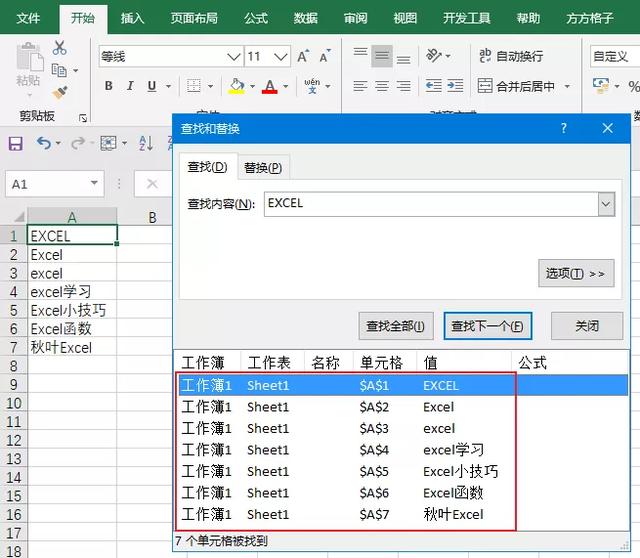The image size is (640, 558).
Task: Switch to the 替换(P) tab in dialog
Action: coord(263,167)
